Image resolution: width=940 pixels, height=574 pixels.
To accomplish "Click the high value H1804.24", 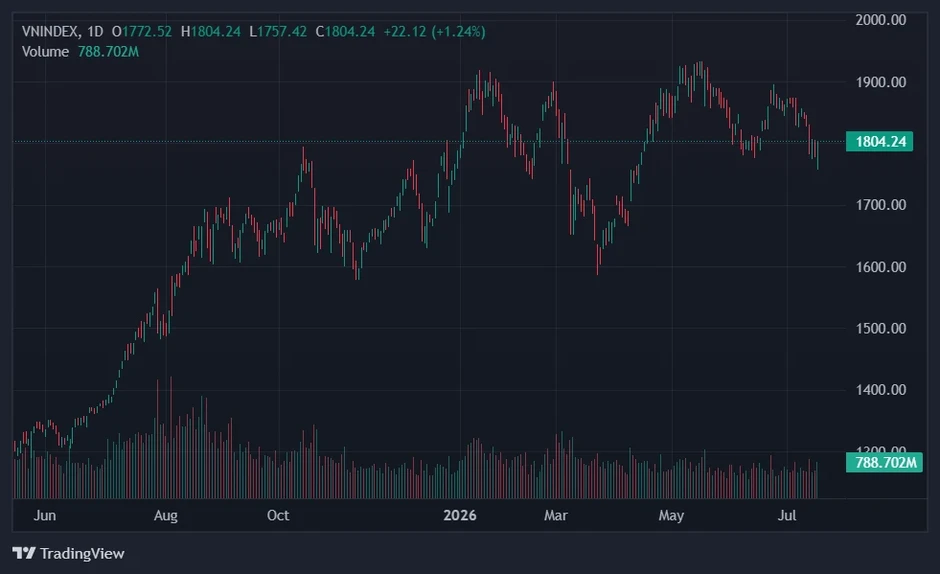I will 211,31.
